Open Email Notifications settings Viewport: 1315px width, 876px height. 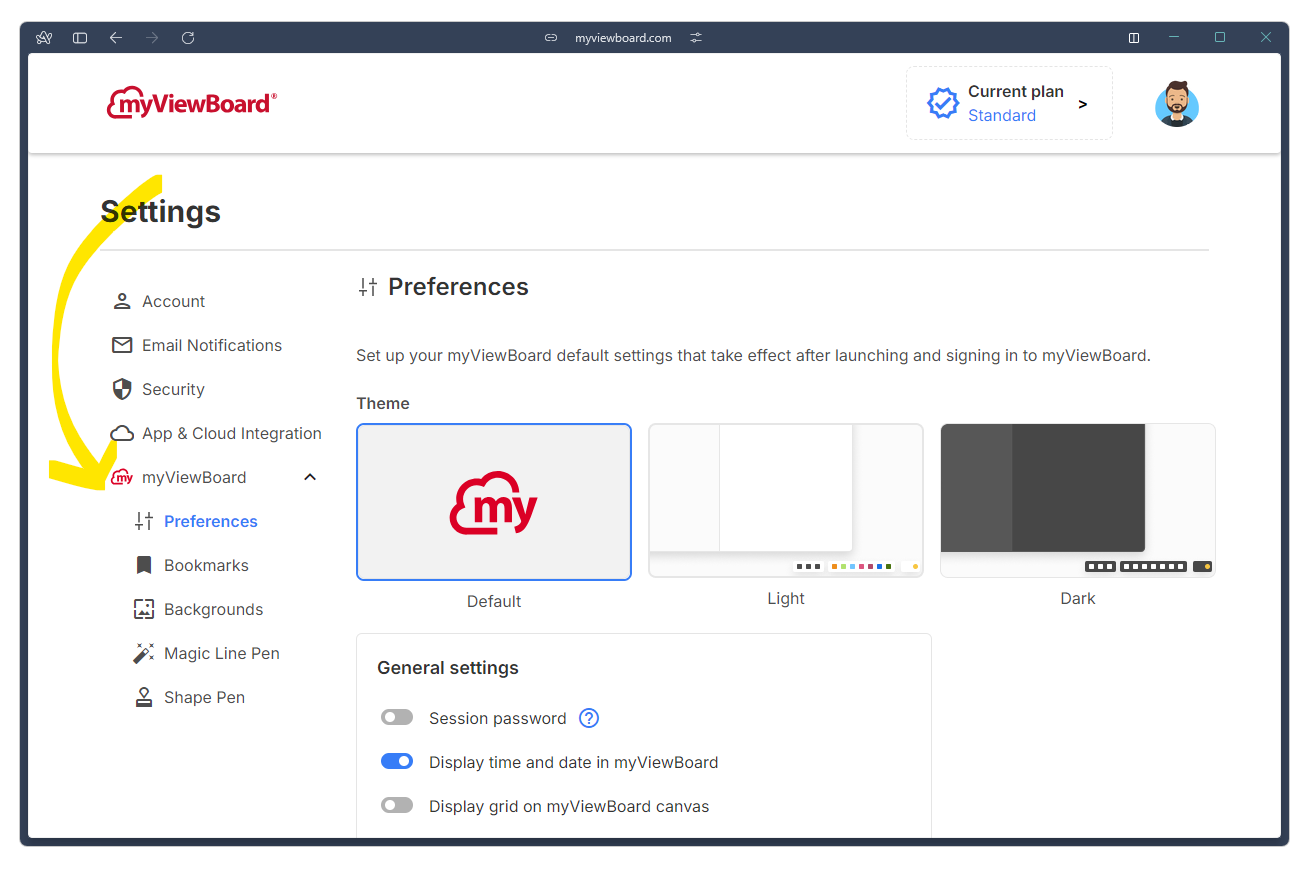212,346
